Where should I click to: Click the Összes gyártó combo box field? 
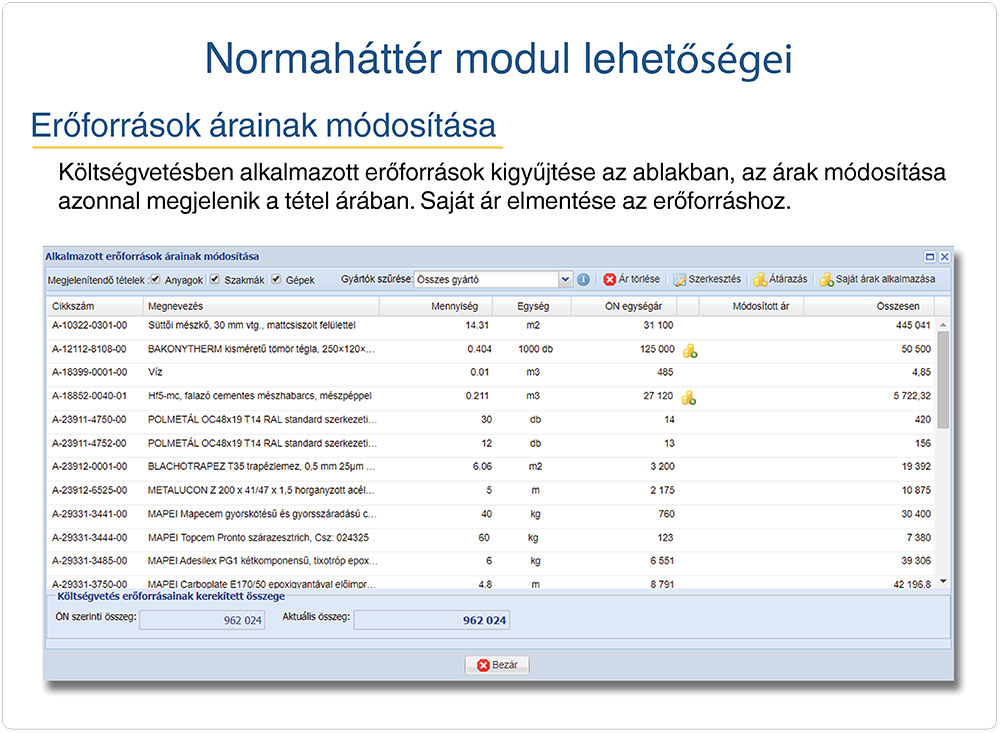(x=487, y=279)
